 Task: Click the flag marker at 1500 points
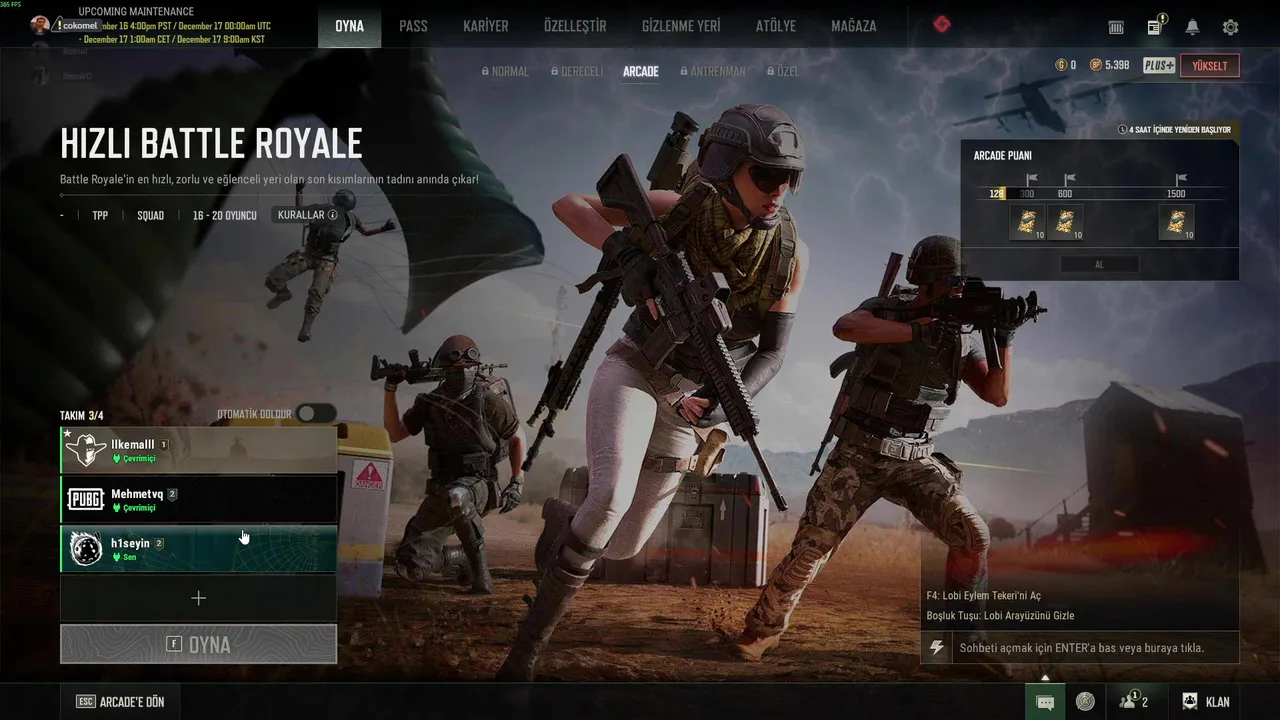tap(1181, 180)
